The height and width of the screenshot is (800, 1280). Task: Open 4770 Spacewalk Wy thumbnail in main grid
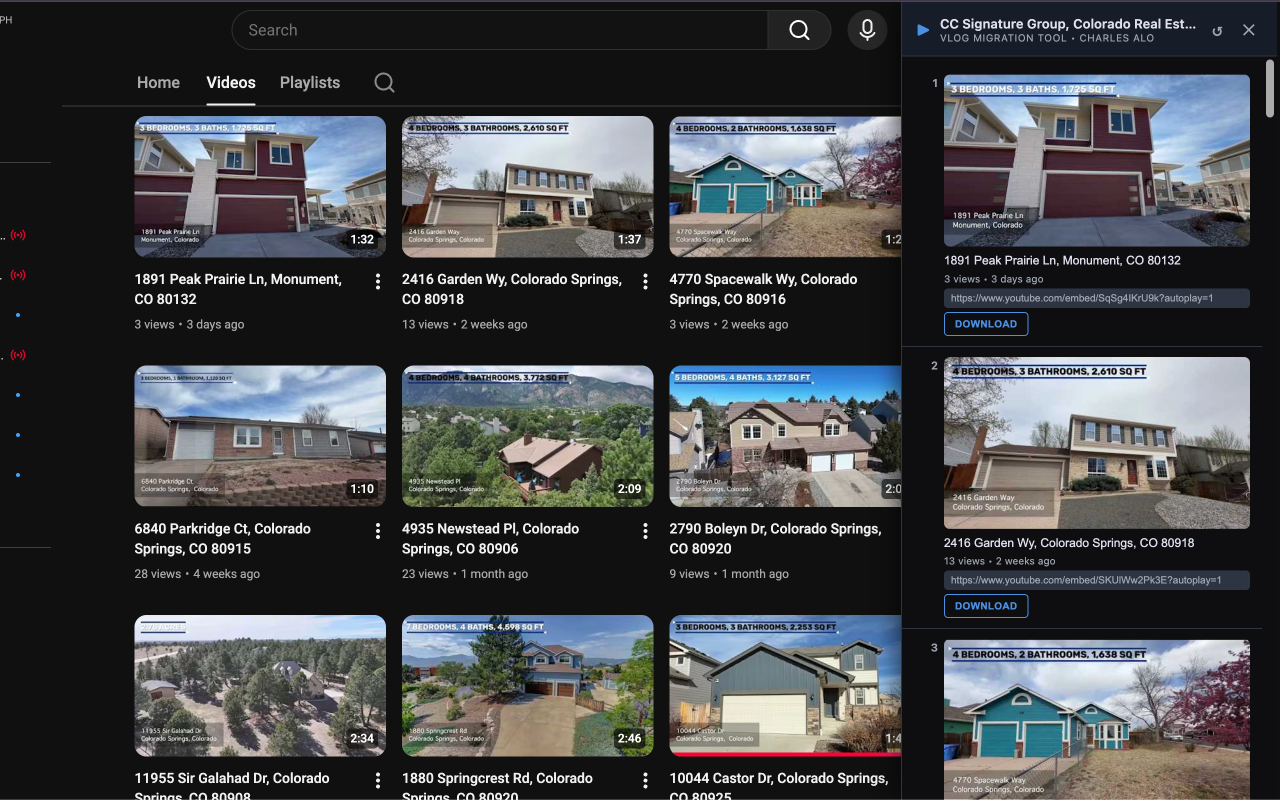(785, 187)
